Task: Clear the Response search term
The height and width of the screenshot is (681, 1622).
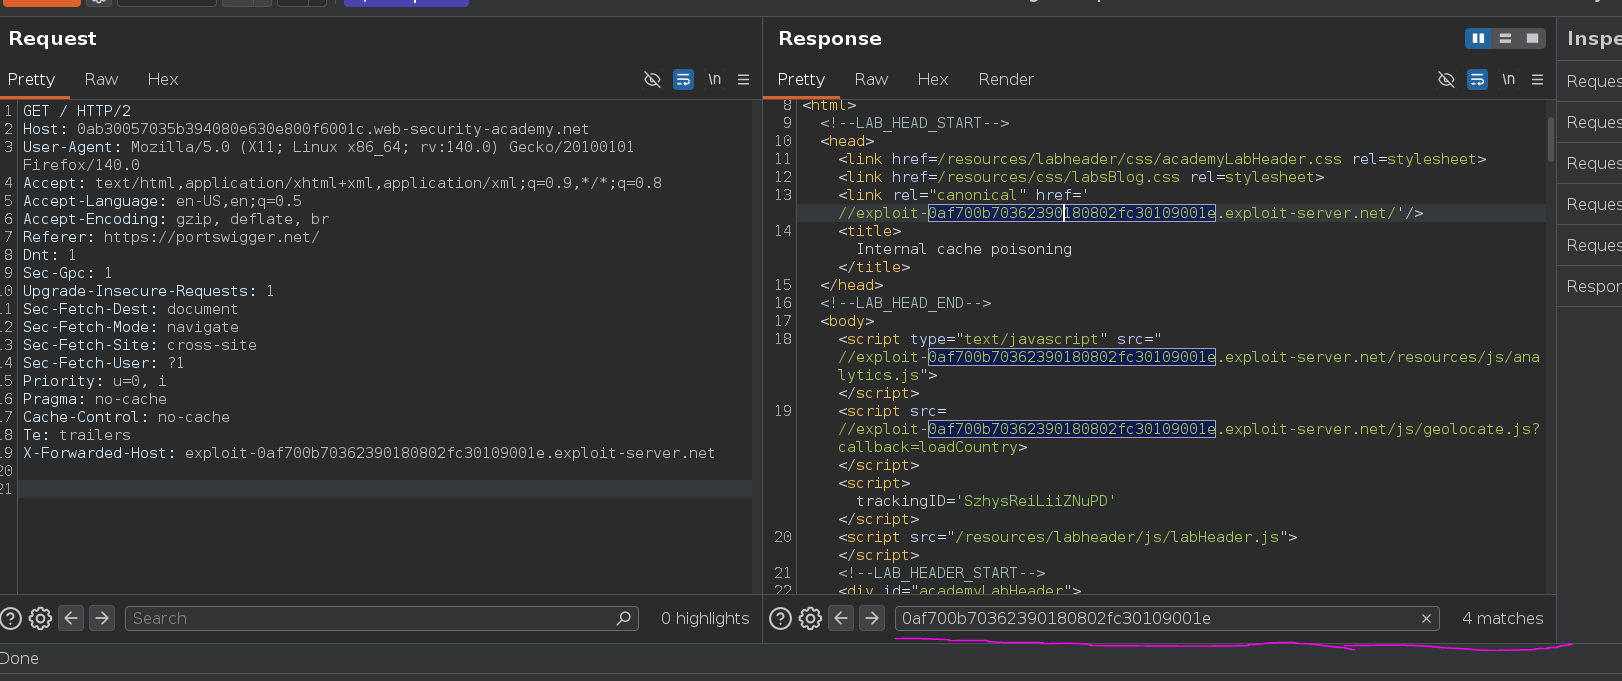Action: tap(1426, 618)
